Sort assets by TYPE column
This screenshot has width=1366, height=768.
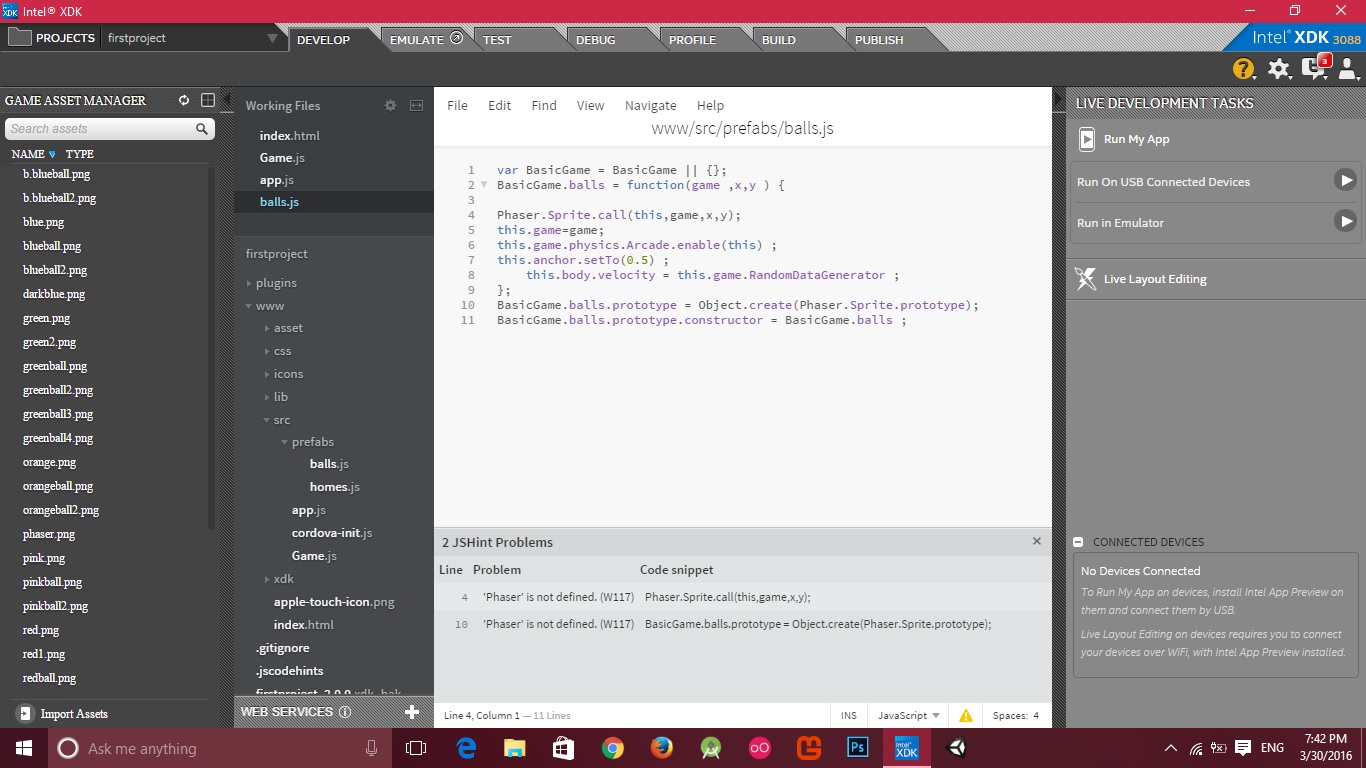[x=80, y=154]
